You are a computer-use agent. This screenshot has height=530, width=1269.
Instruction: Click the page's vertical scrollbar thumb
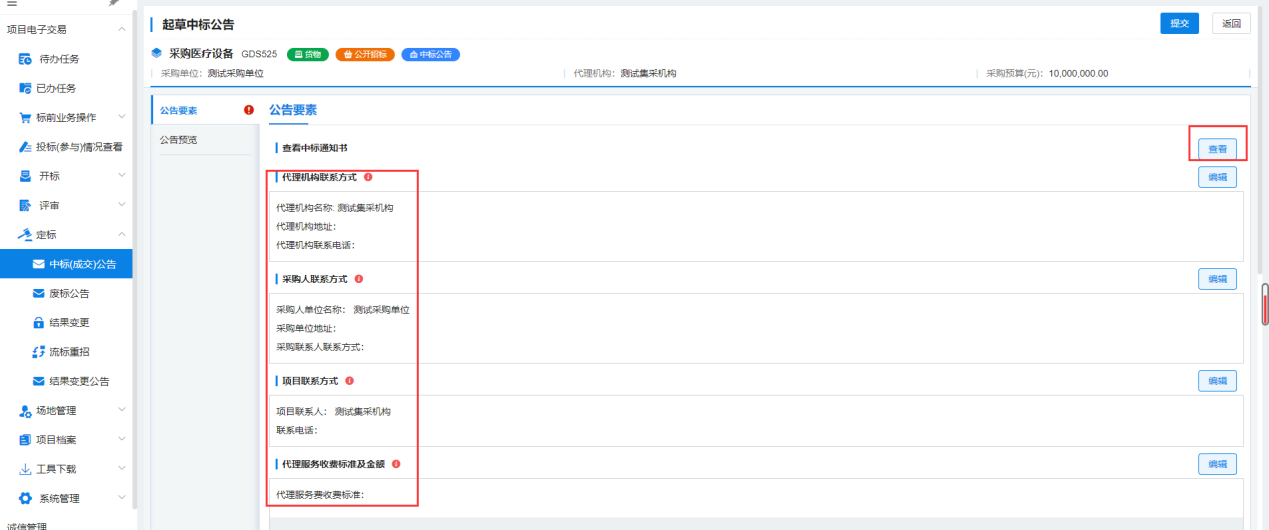1264,305
